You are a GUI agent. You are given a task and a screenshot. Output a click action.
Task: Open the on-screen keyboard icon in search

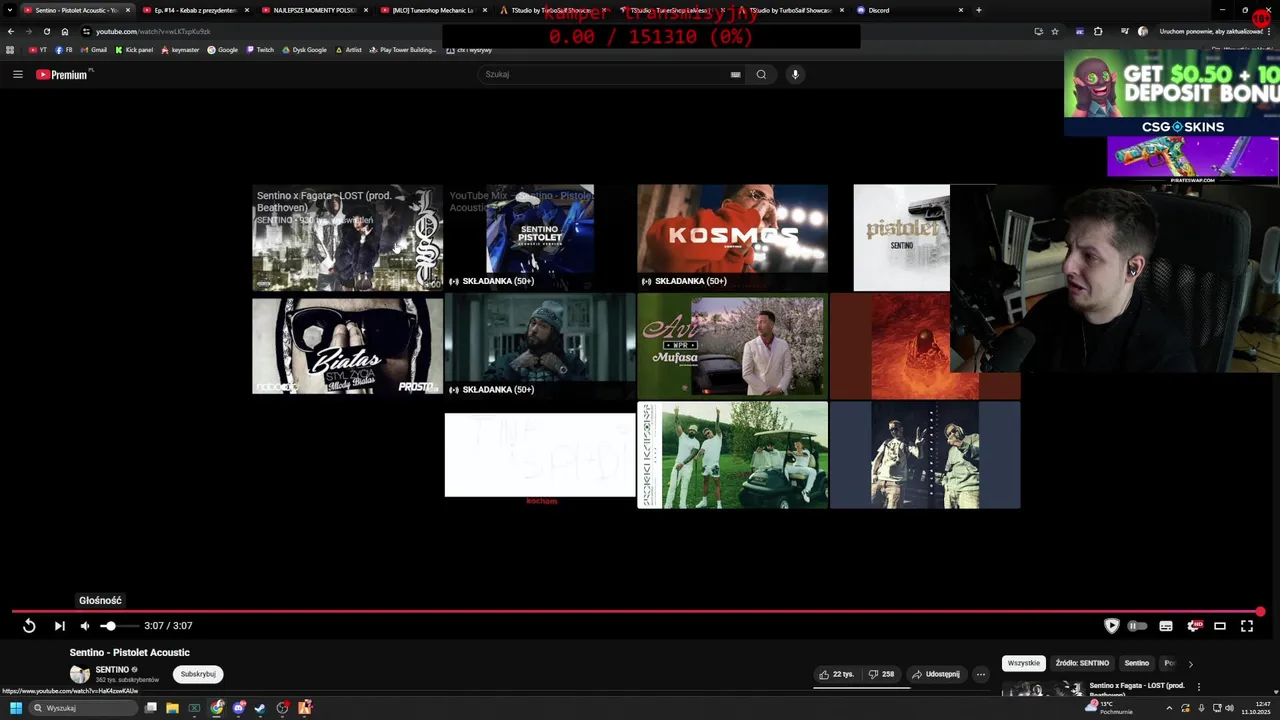[x=735, y=74]
